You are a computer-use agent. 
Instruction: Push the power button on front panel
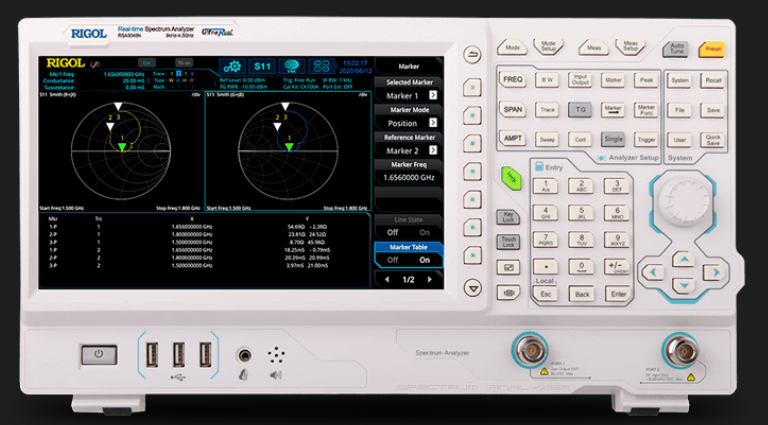click(99, 354)
